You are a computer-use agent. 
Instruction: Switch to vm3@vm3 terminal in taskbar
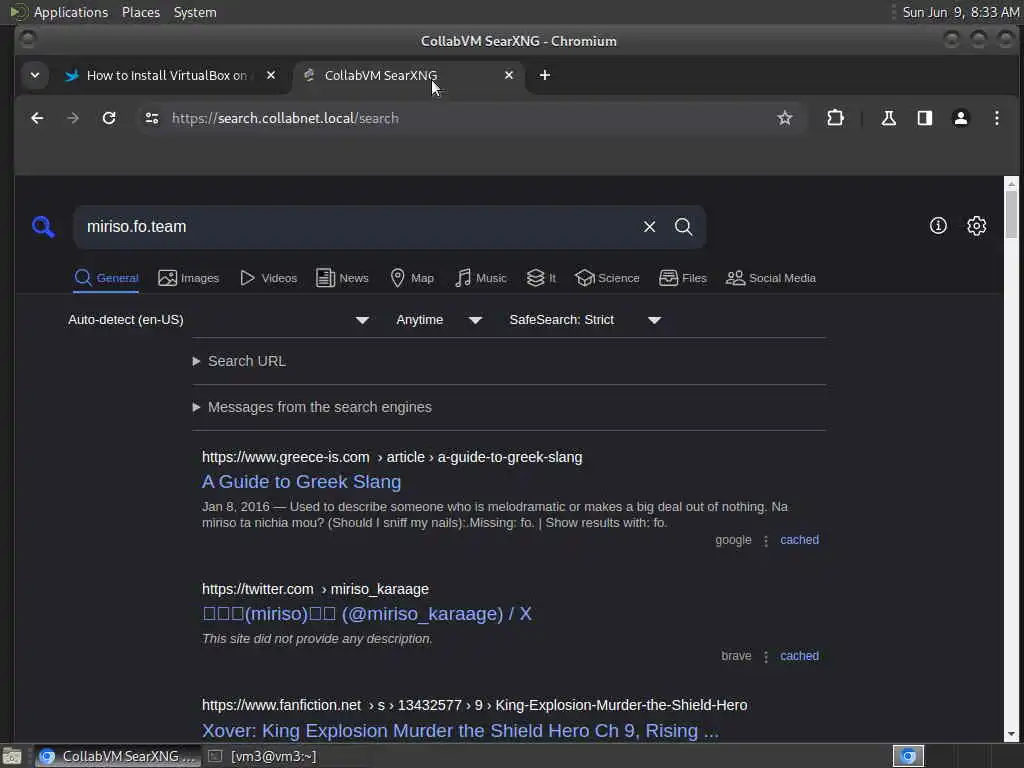[x=264, y=756]
